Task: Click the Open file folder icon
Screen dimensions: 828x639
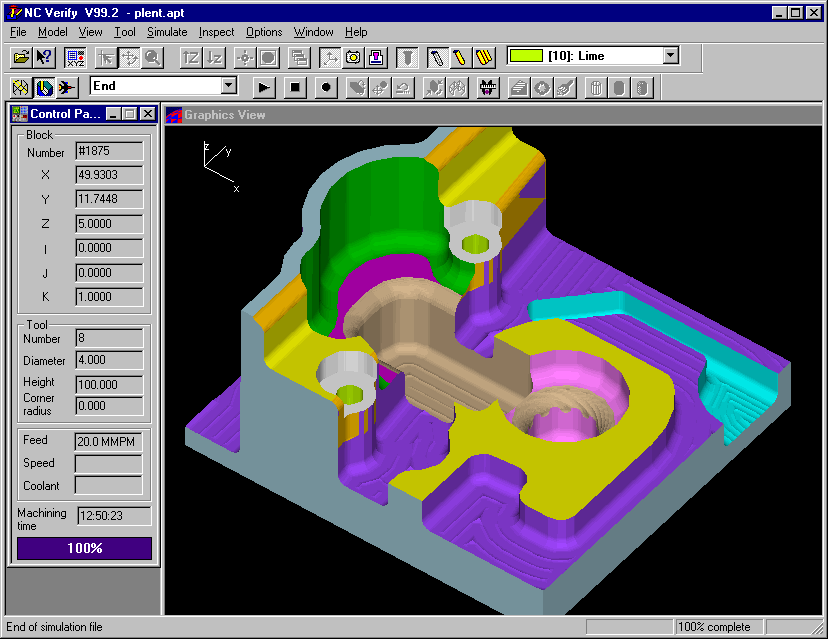Action: (21, 57)
